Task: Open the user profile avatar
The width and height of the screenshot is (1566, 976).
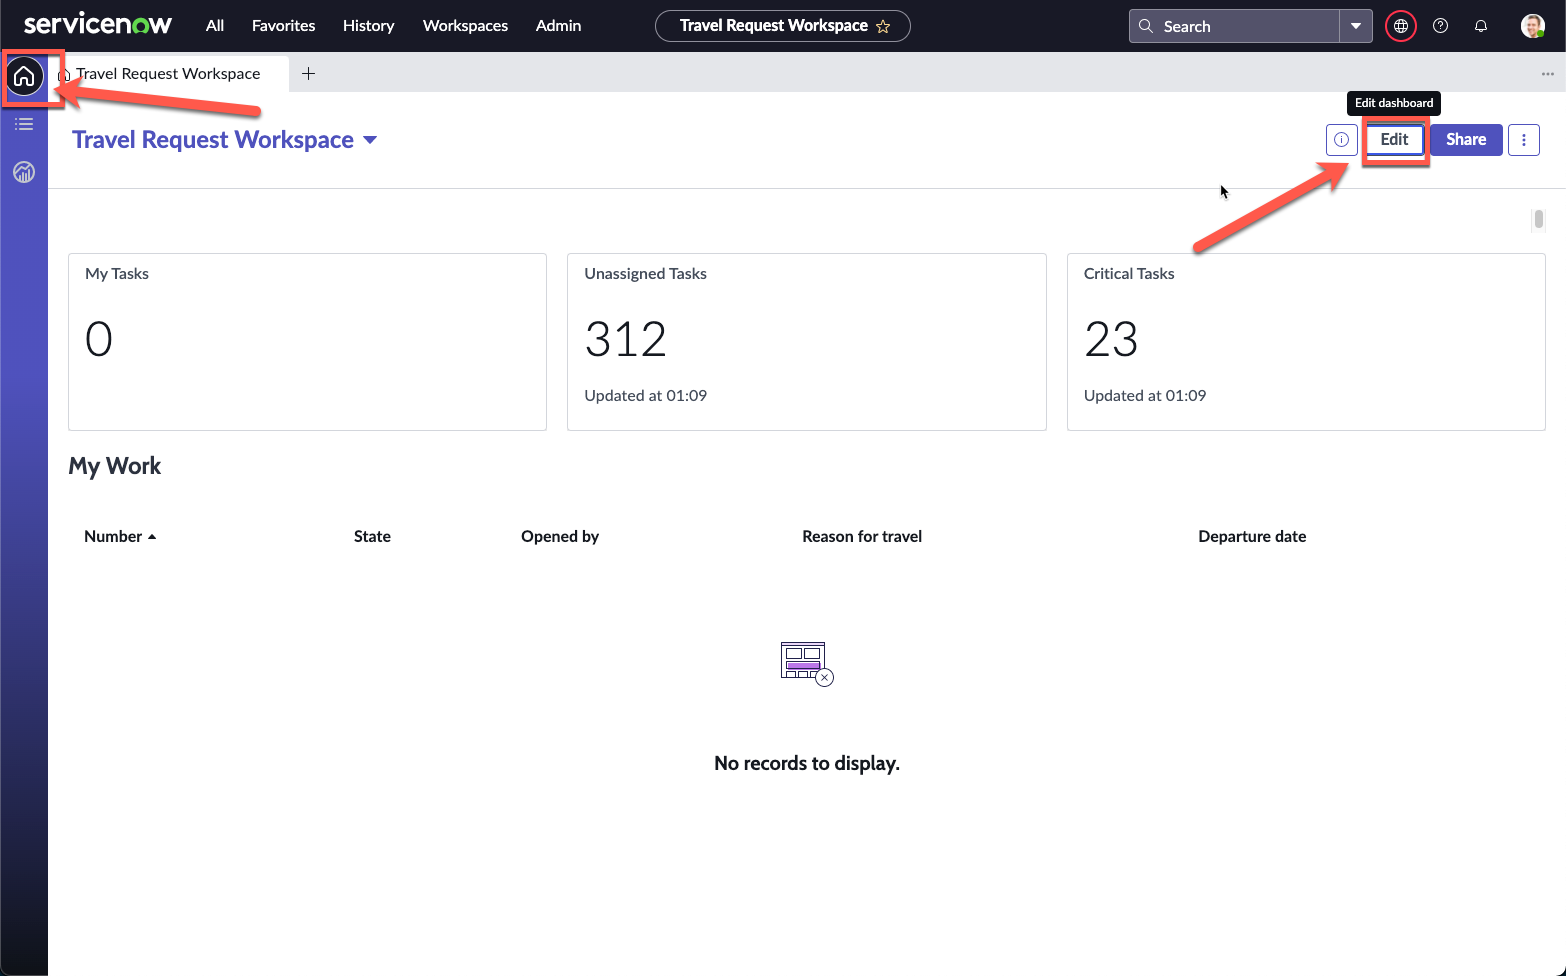Action: [x=1533, y=26]
